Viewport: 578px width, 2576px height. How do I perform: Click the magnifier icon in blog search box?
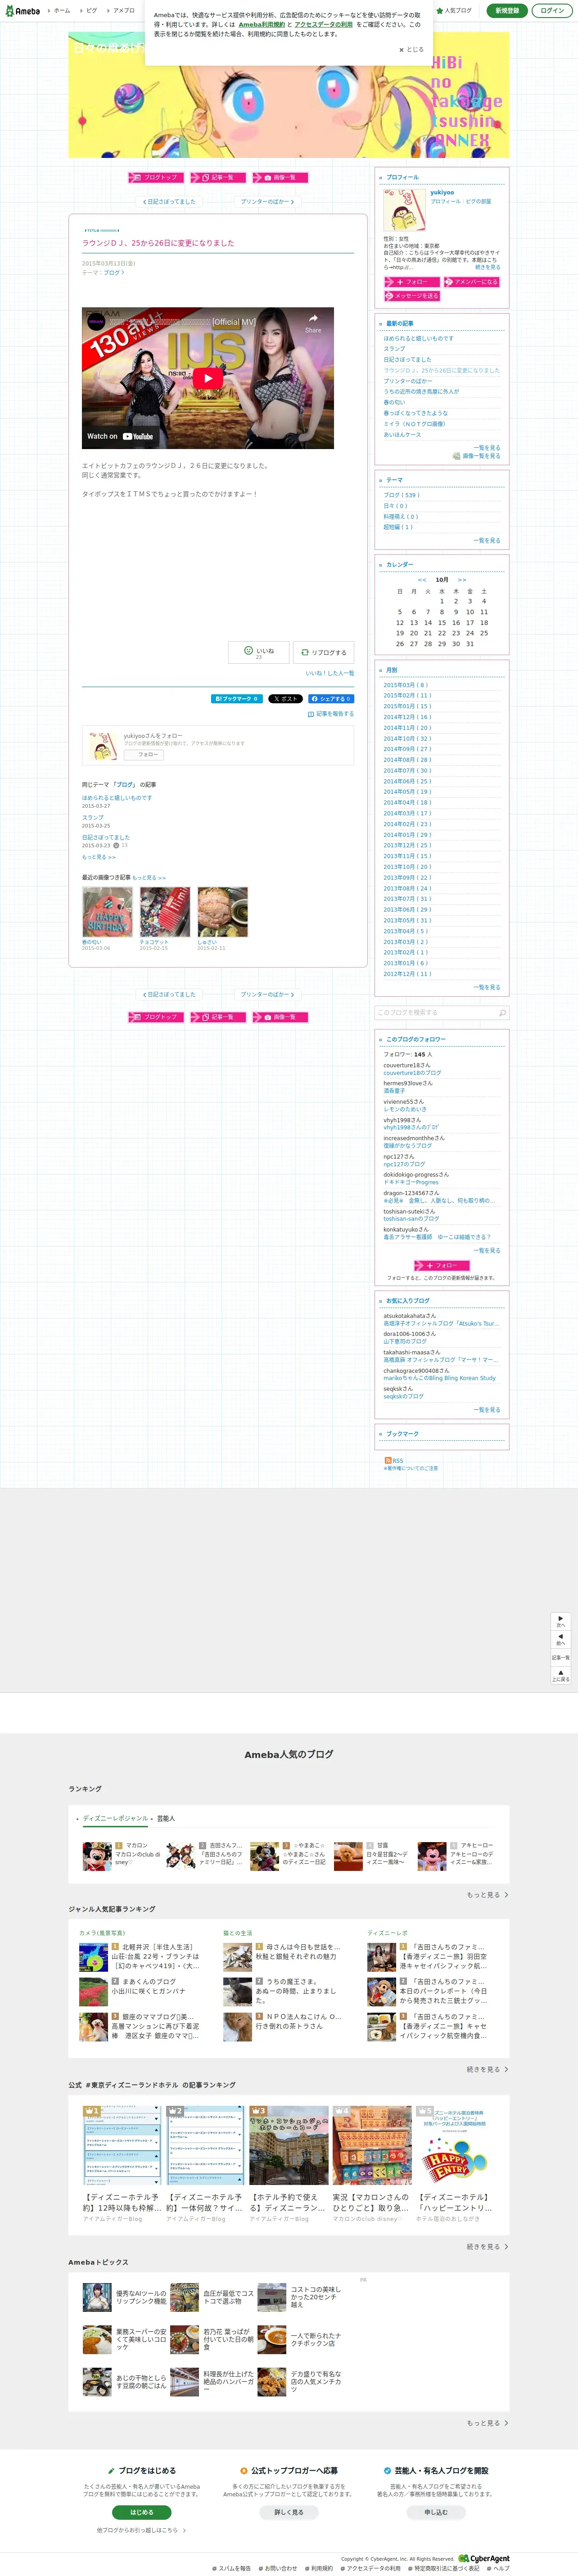click(x=502, y=1013)
